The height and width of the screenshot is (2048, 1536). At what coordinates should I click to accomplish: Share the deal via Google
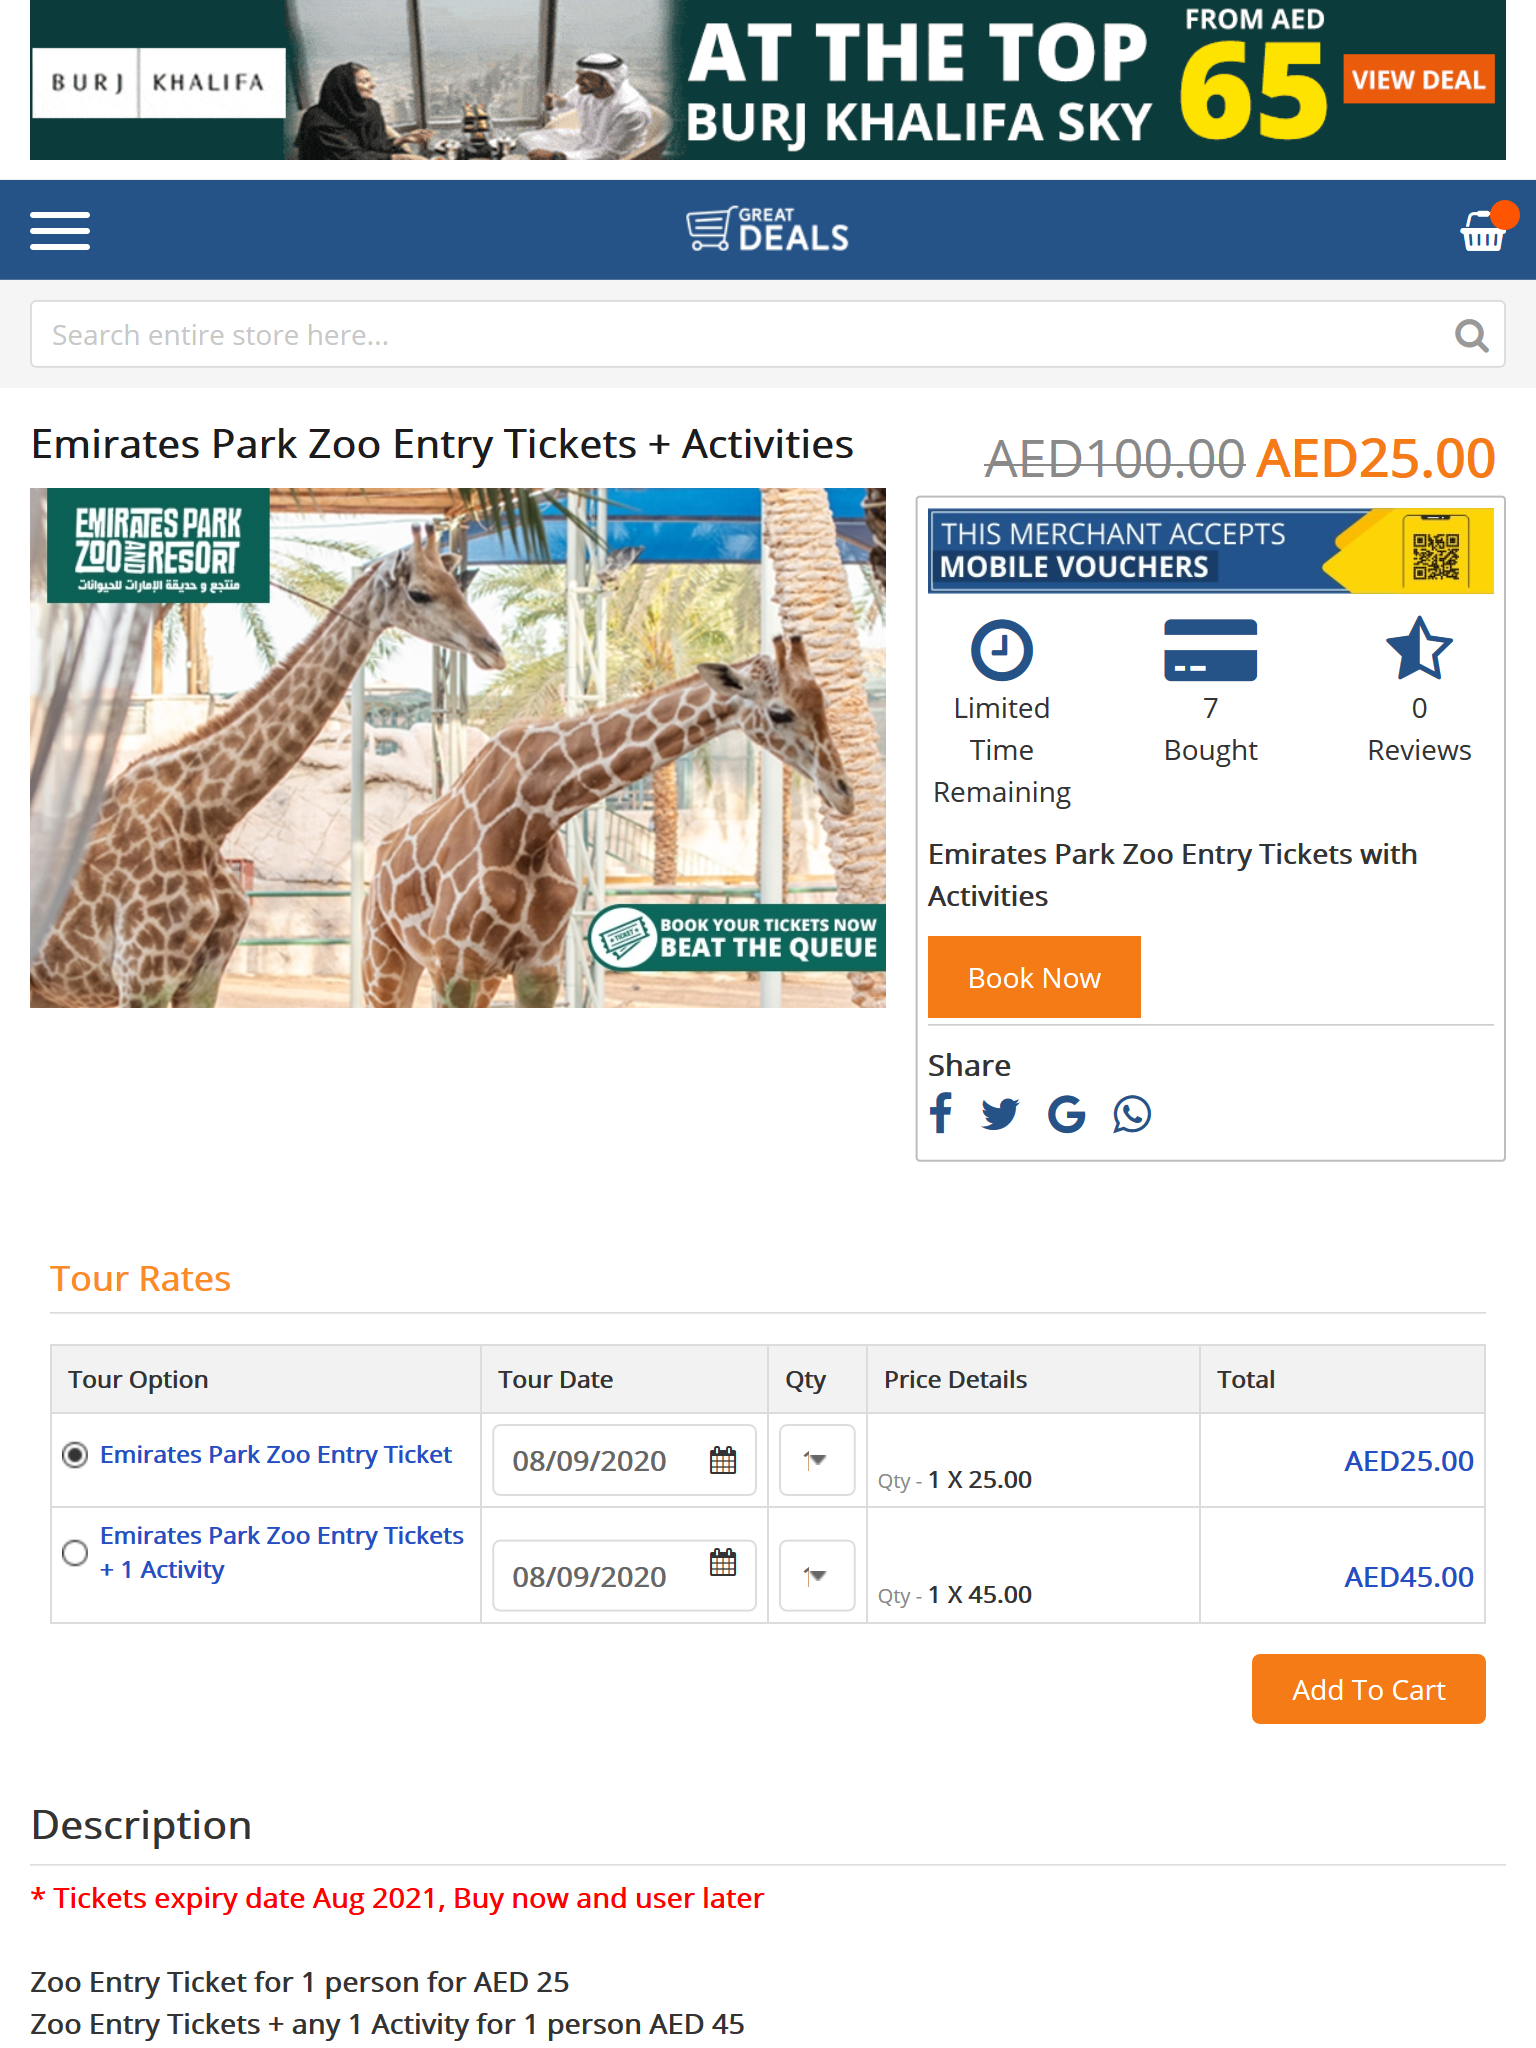point(1066,1113)
